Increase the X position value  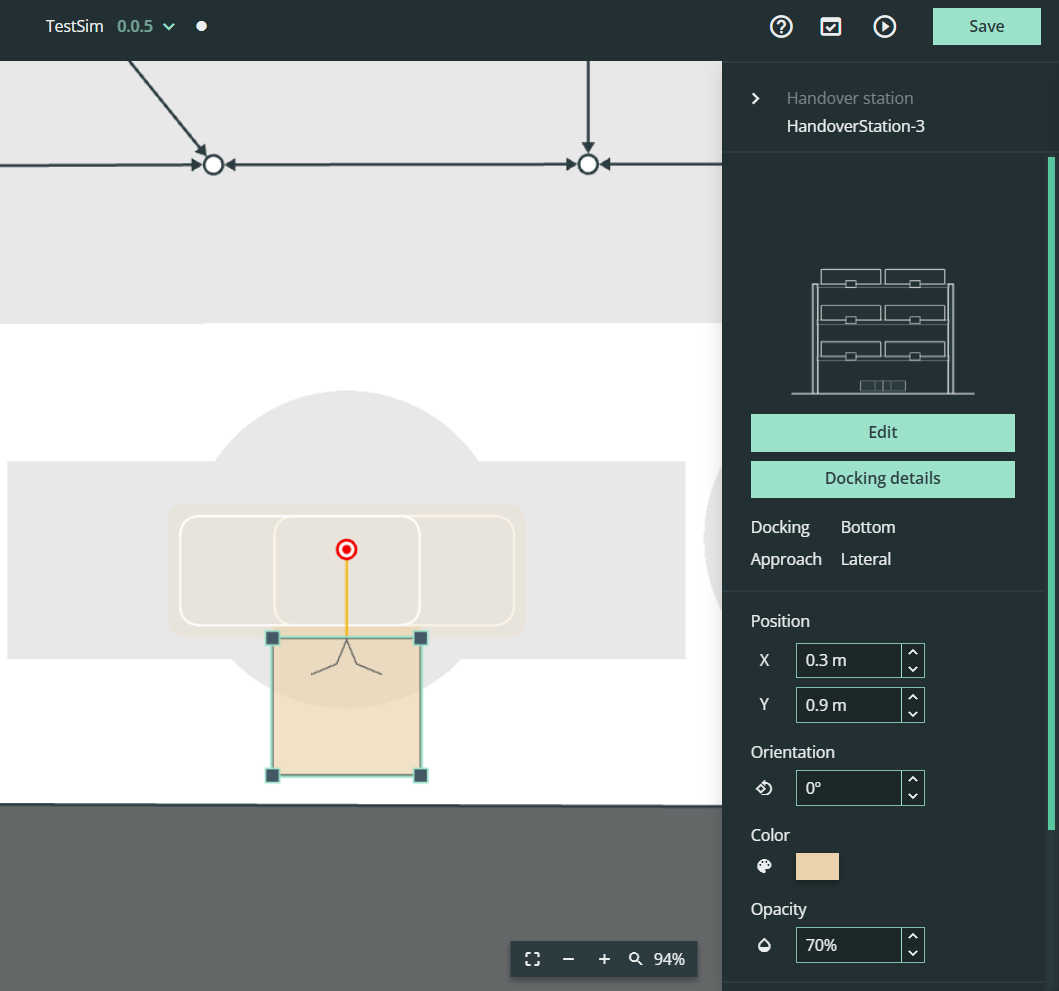click(913, 652)
